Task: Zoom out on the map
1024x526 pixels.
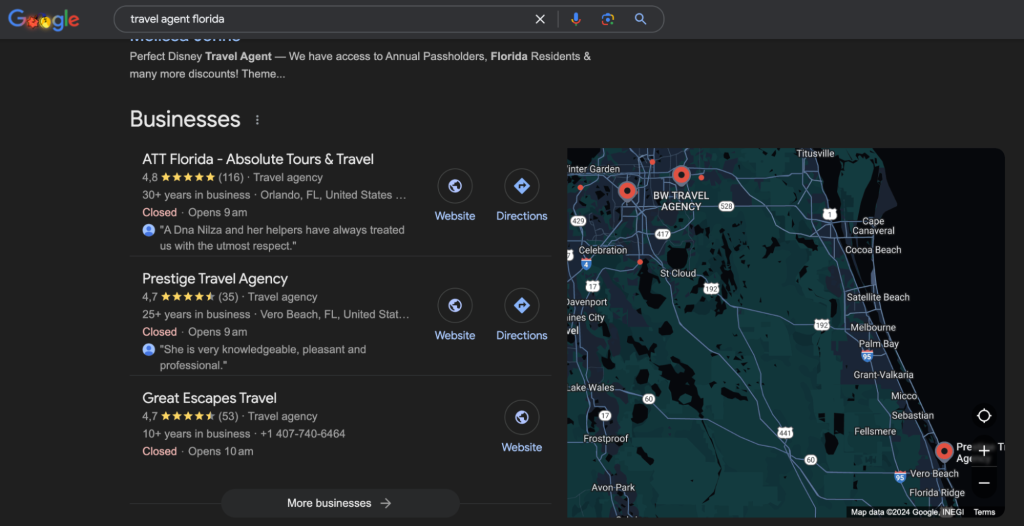Action: coord(984,483)
